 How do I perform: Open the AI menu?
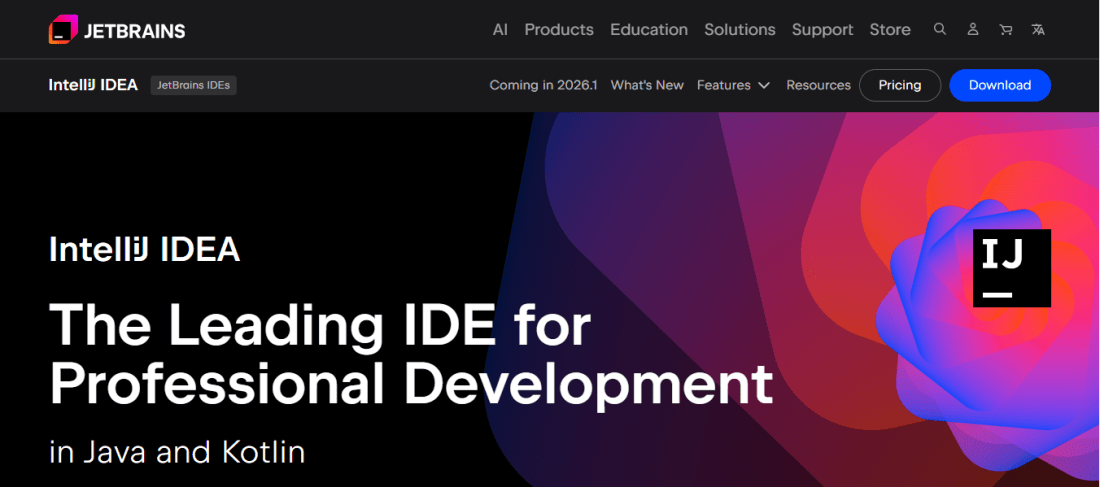pyautogui.click(x=500, y=29)
